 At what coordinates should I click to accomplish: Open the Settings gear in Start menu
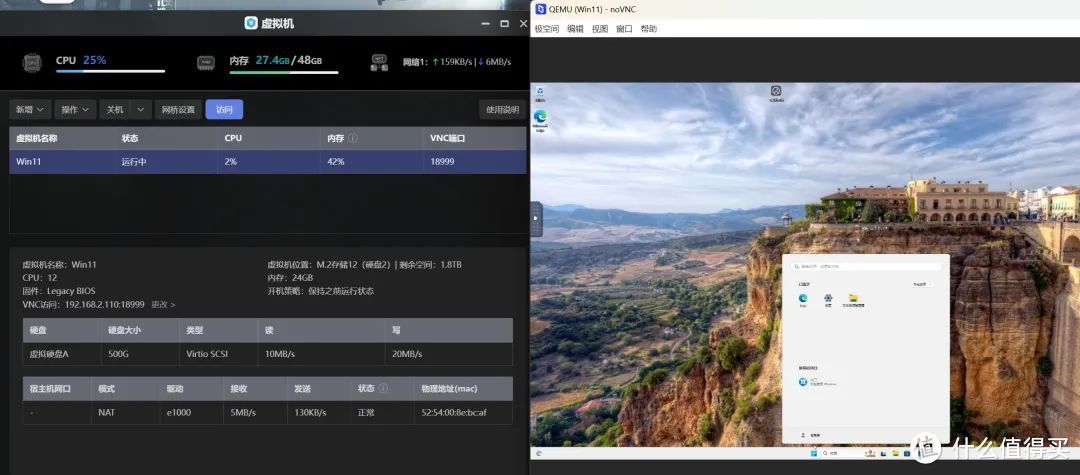pyautogui.click(x=828, y=299)
